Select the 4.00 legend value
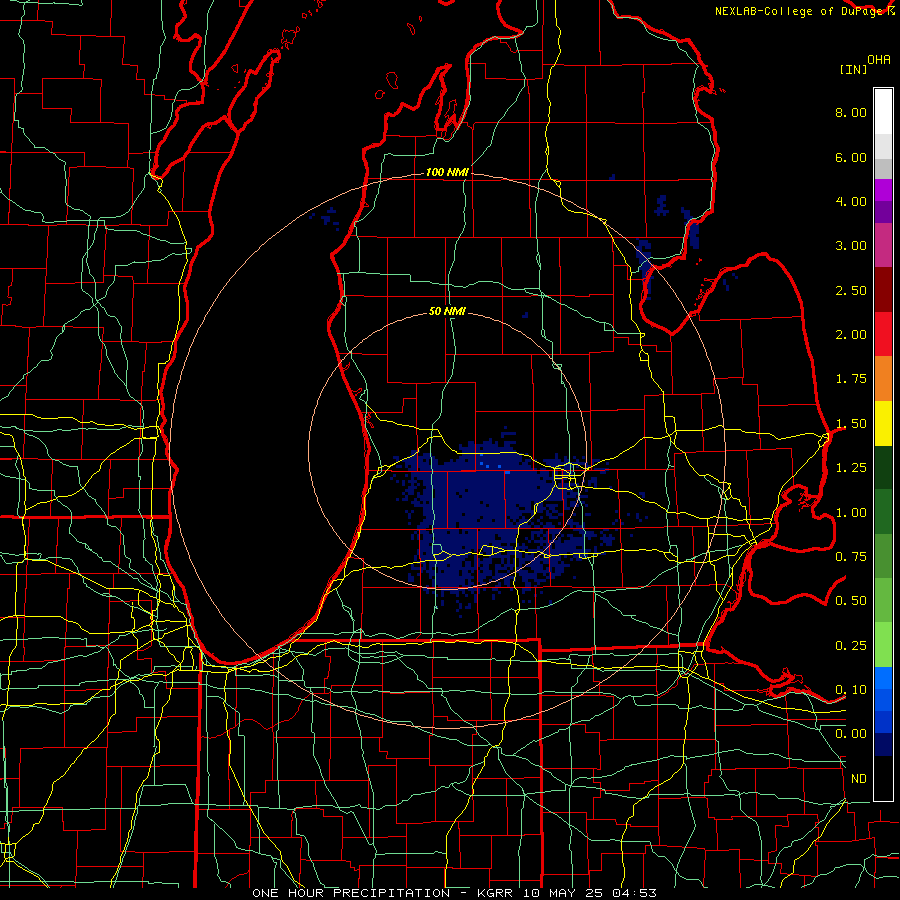This screenshot has height=900, width=900. (851, 201)
